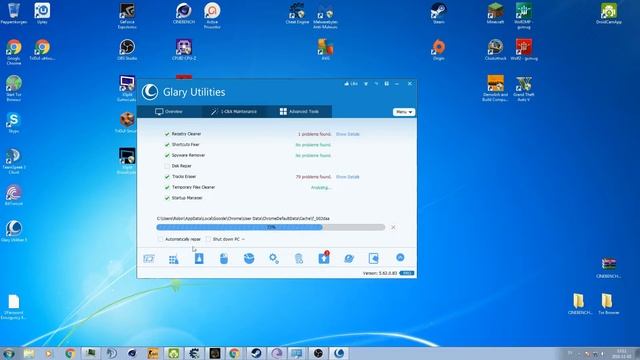The height and width of the screenshot is (360, 640).
Task: Open the mouse-shaped context menu manager icon
Action: click(224, 258)
